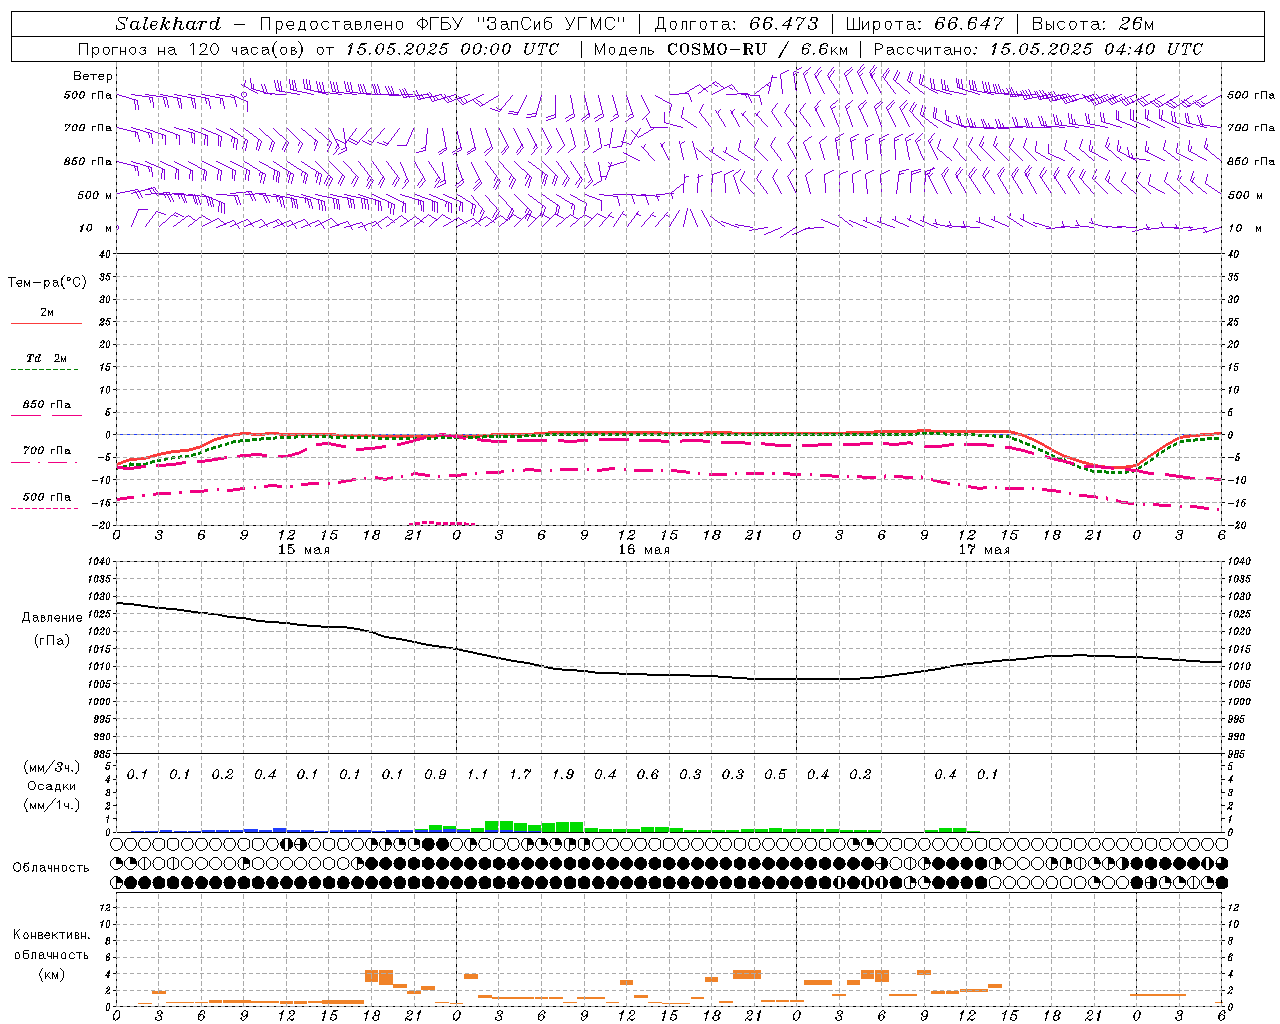Click the 15 мая date label
This screenshot has width=1280, height=1024.
pos(304,550)
